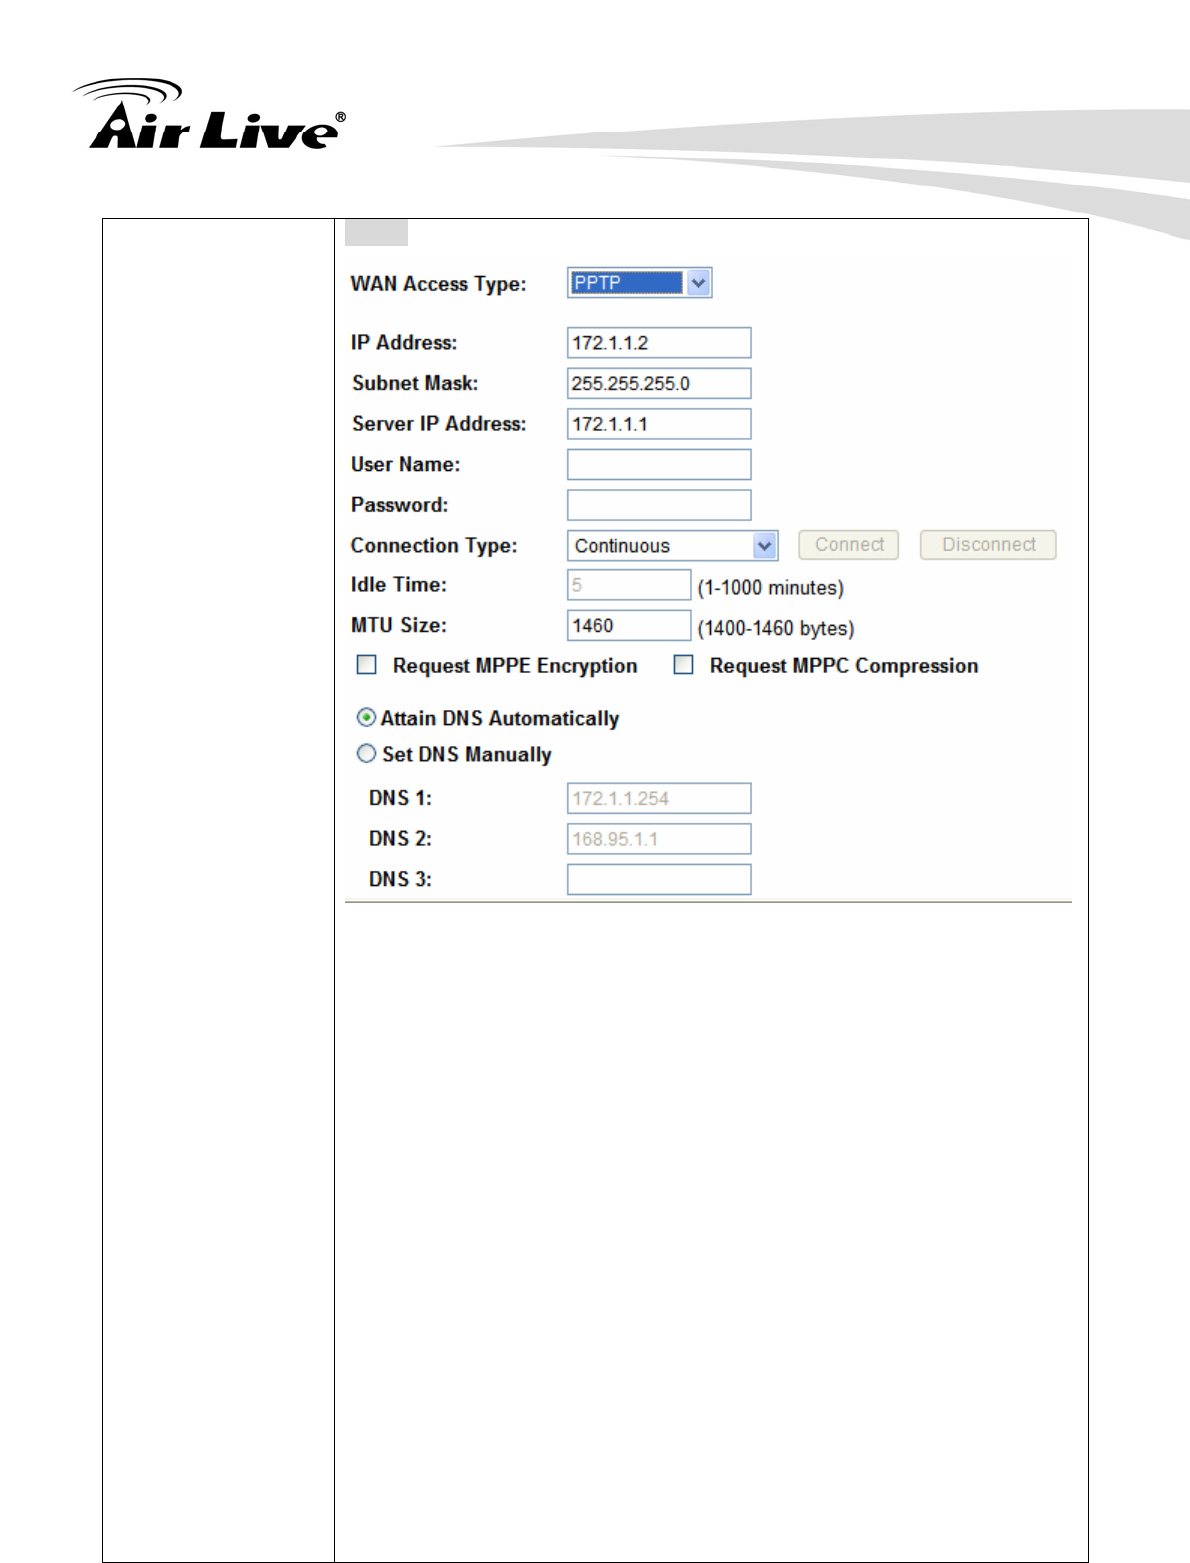1190x1563 pixels.
Task: Click the Idle Time label
Action: [399, 585]
